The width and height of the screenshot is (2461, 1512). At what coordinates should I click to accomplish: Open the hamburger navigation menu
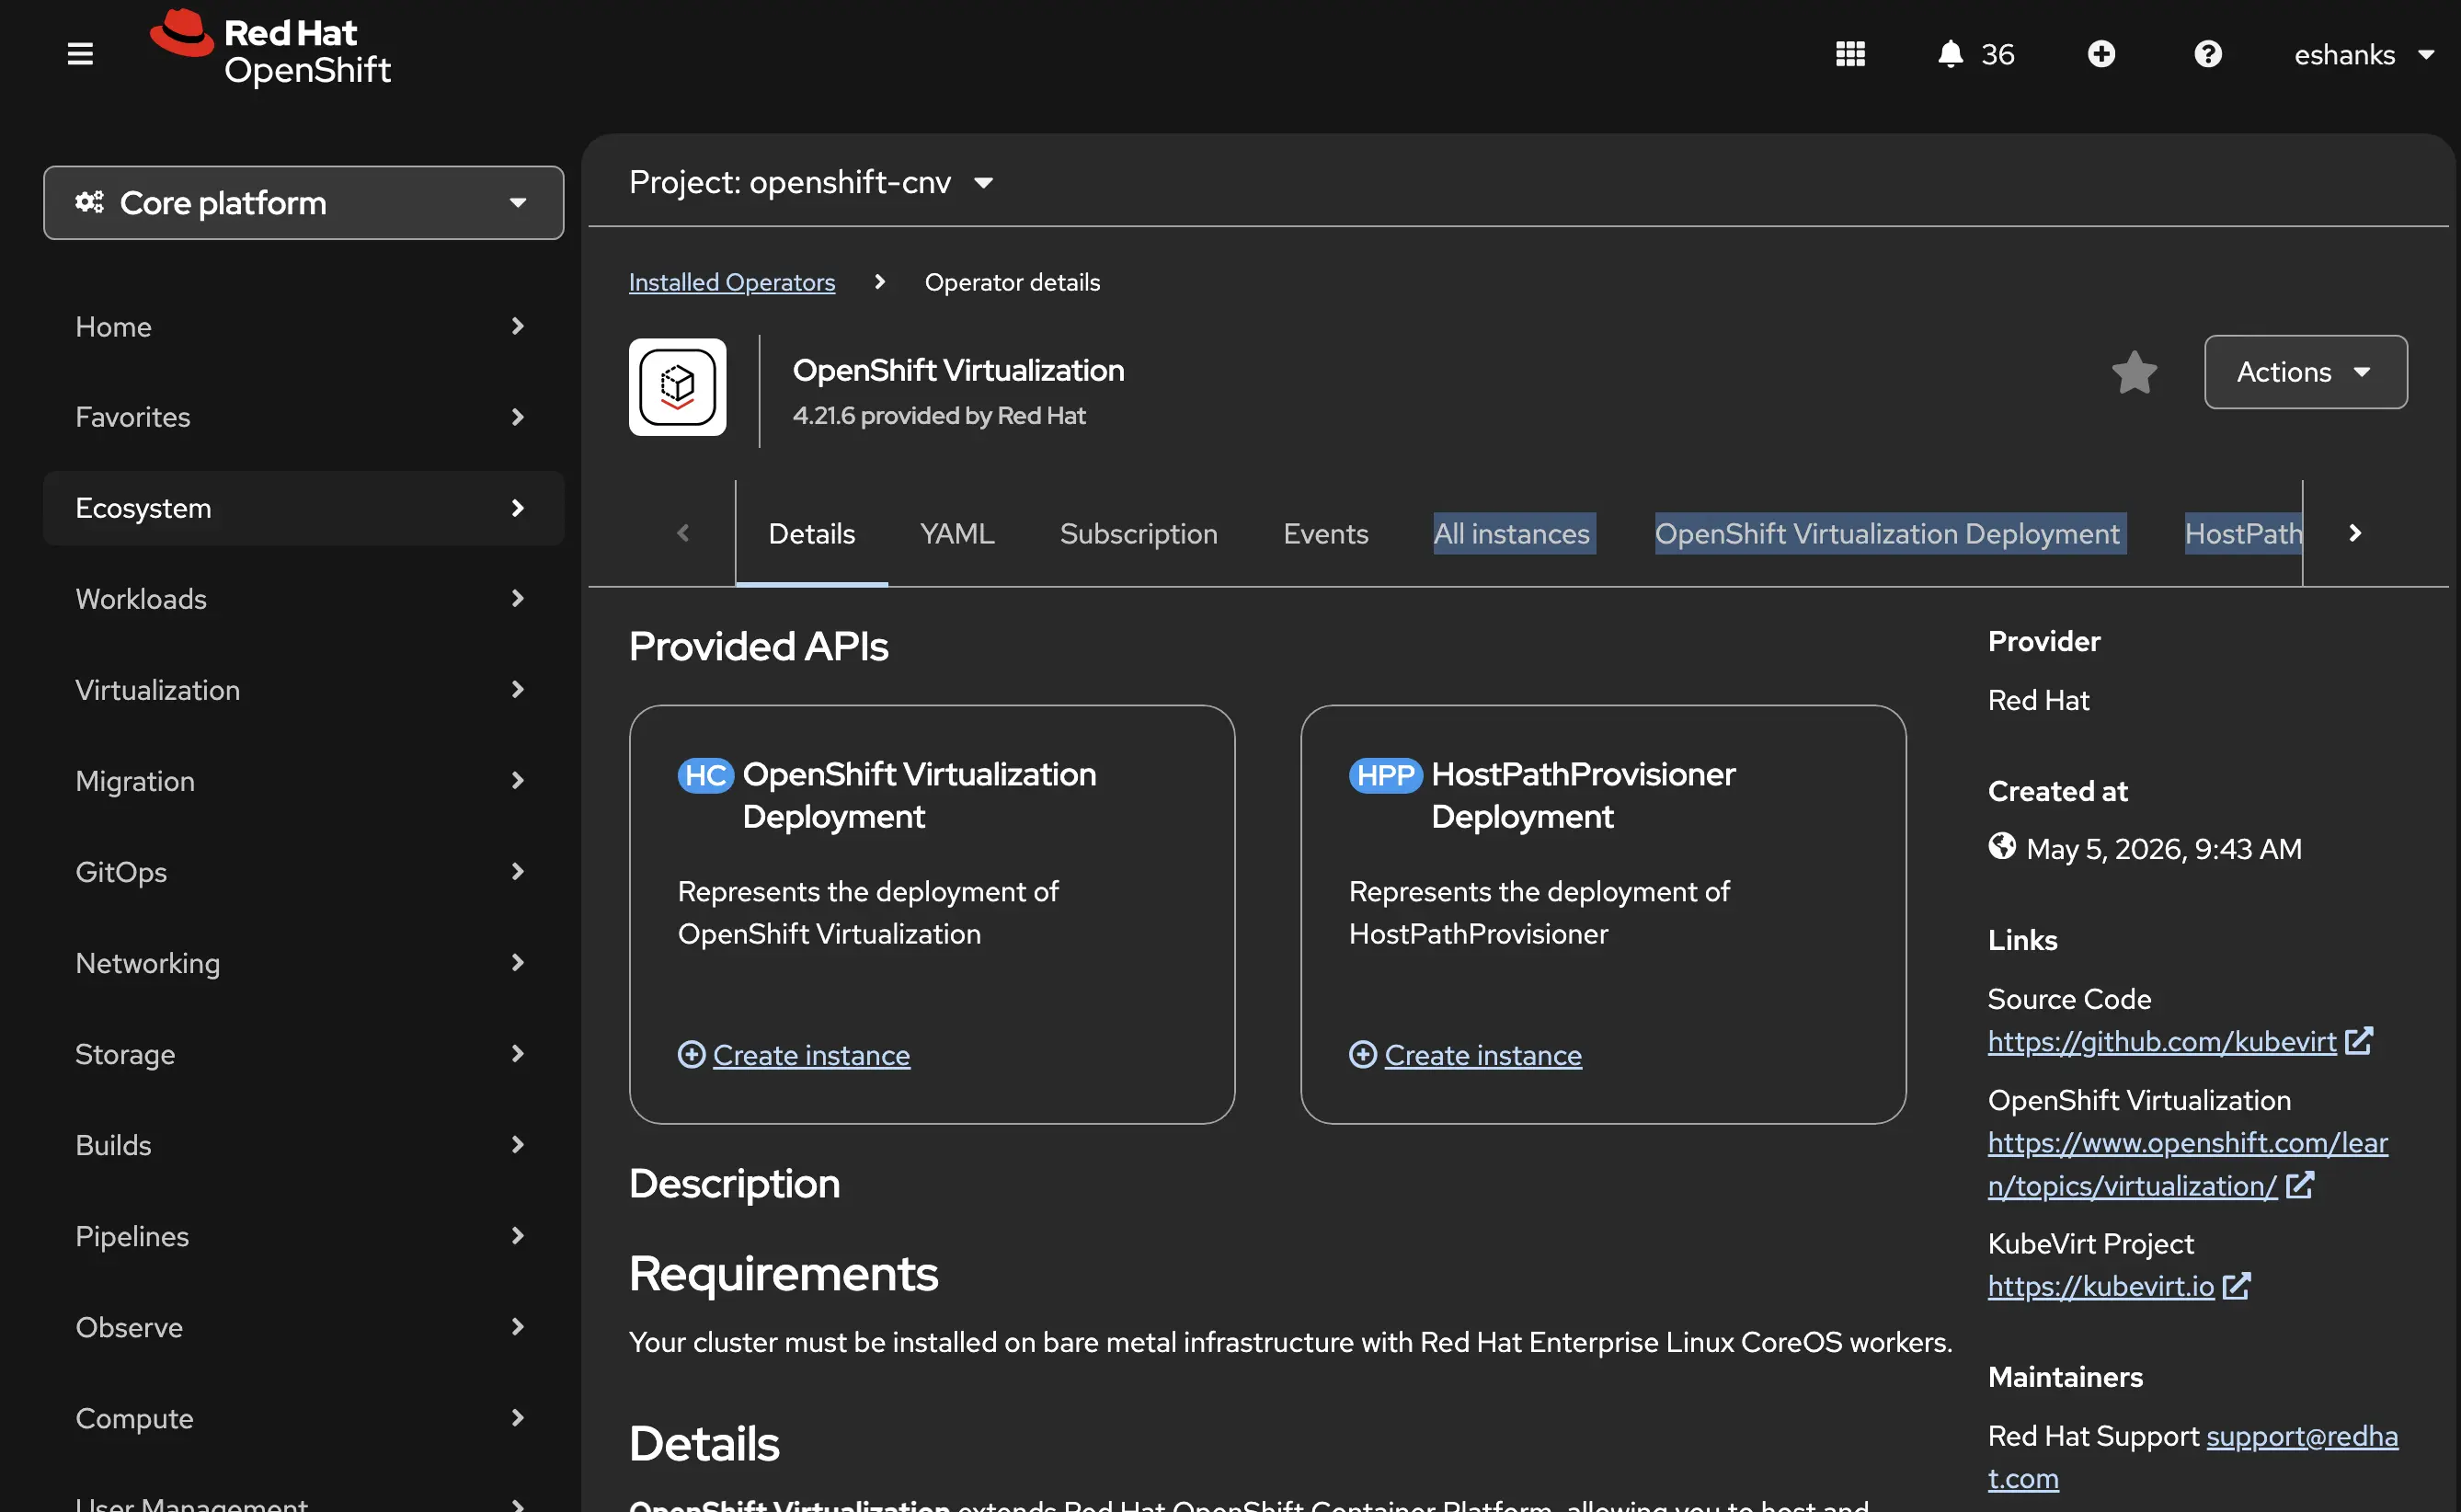coord(80,54)
